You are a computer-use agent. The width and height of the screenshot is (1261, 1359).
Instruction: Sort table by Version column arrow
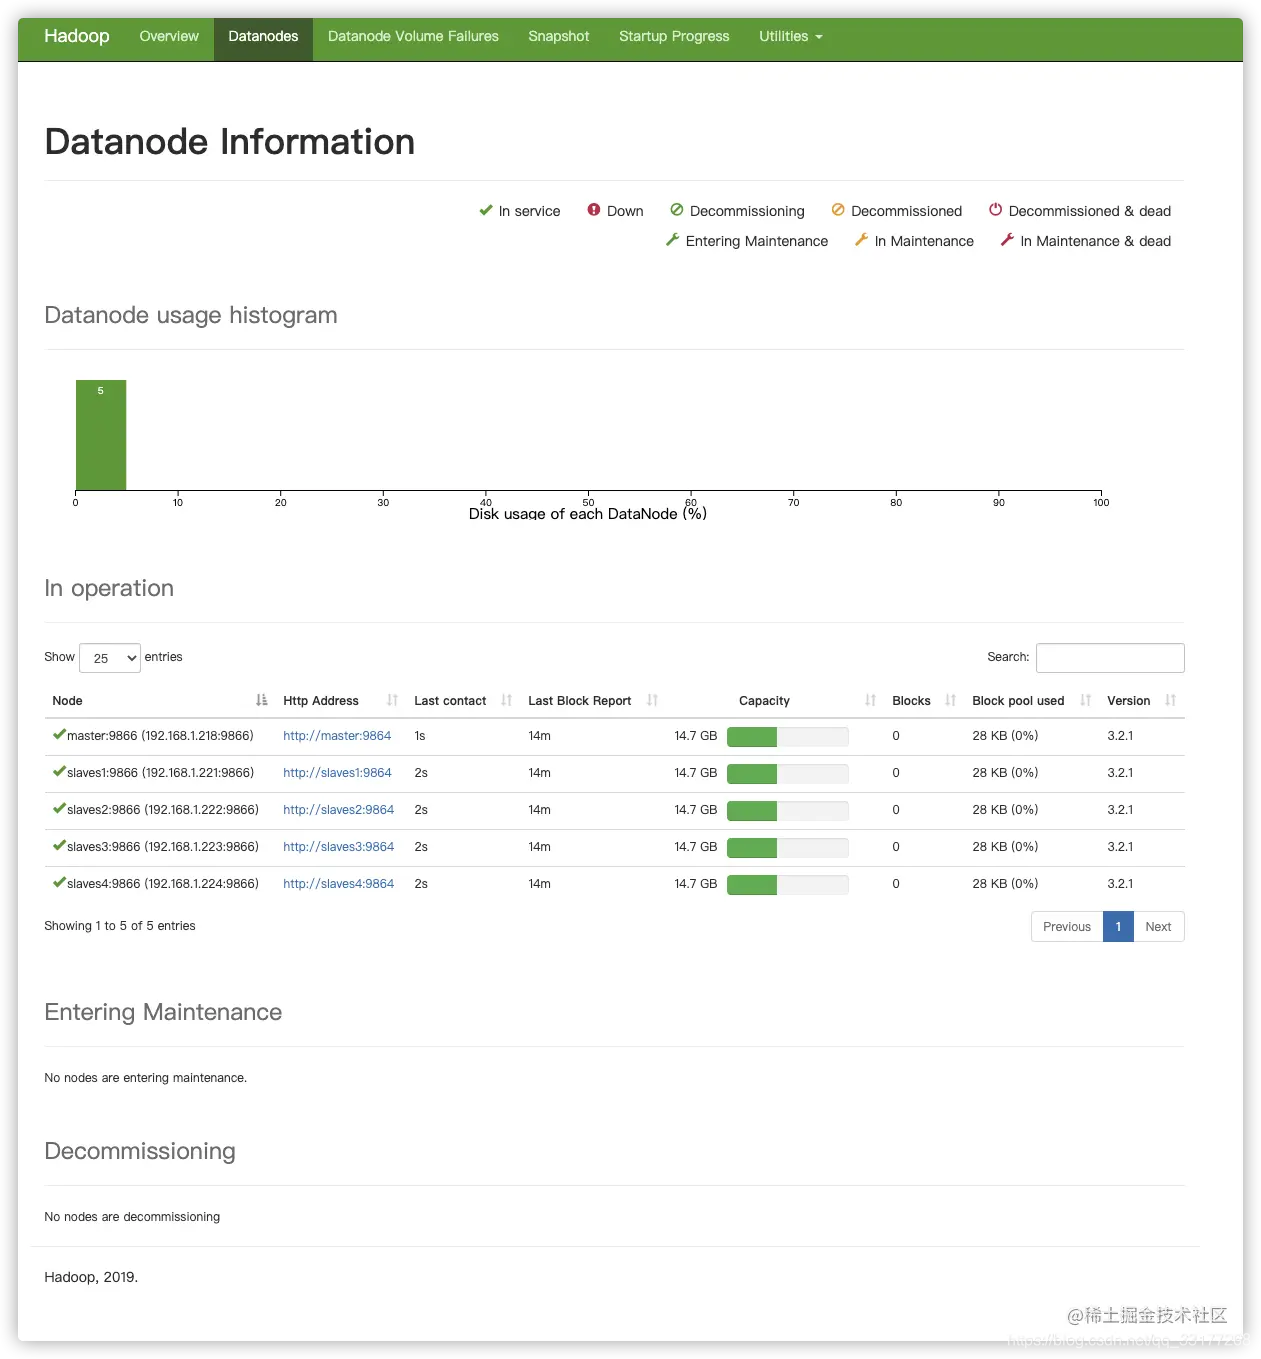pos(1171,700)
